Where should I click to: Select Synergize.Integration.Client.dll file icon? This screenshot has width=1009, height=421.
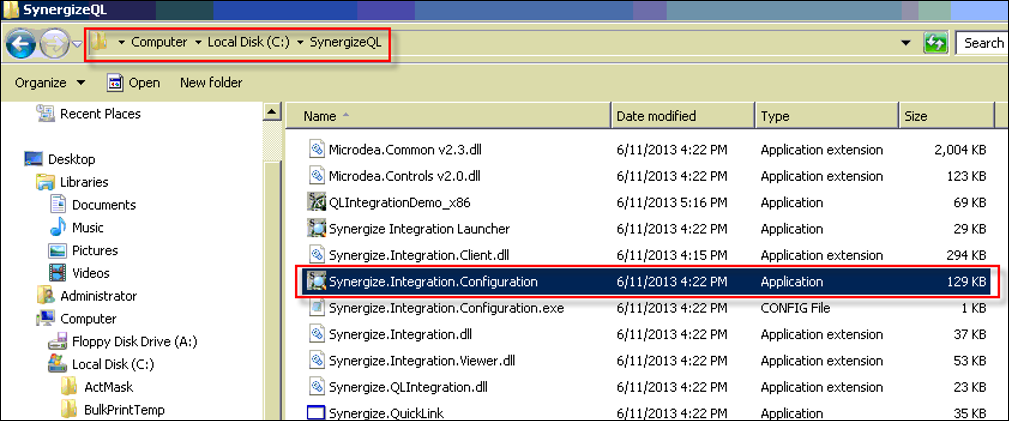pyautogui.click(x=316, y=255)
